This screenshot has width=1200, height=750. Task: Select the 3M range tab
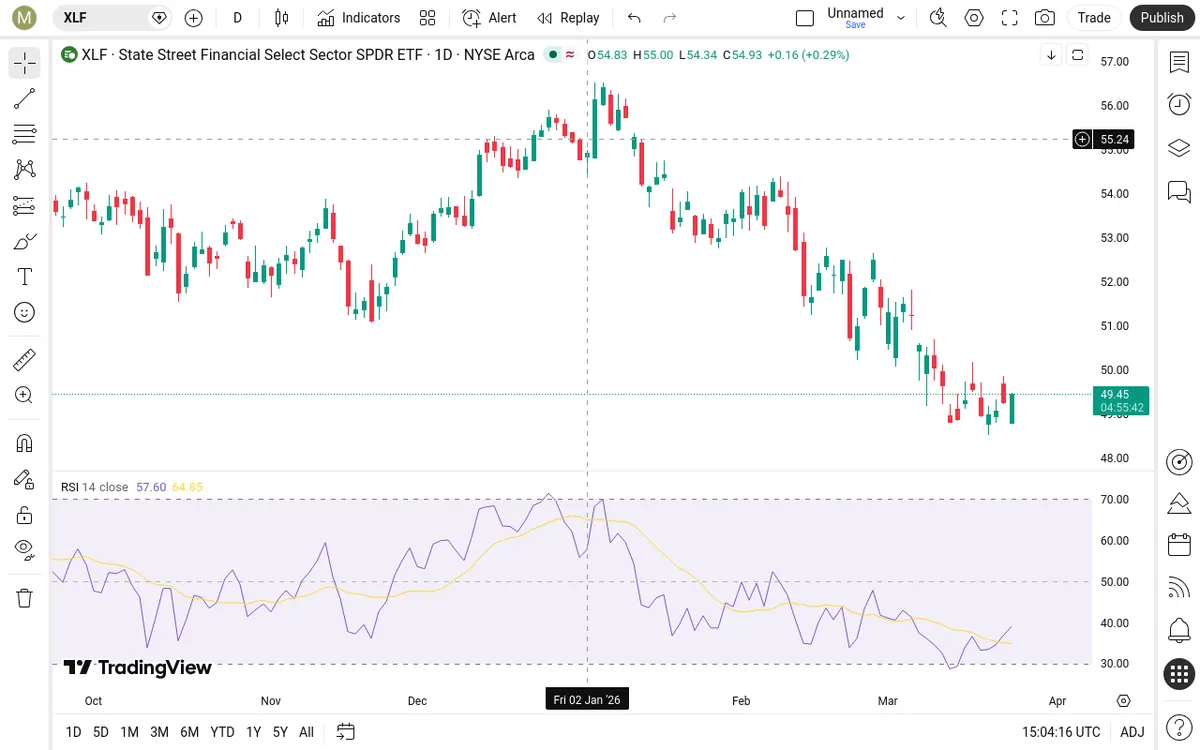(159, 732)
